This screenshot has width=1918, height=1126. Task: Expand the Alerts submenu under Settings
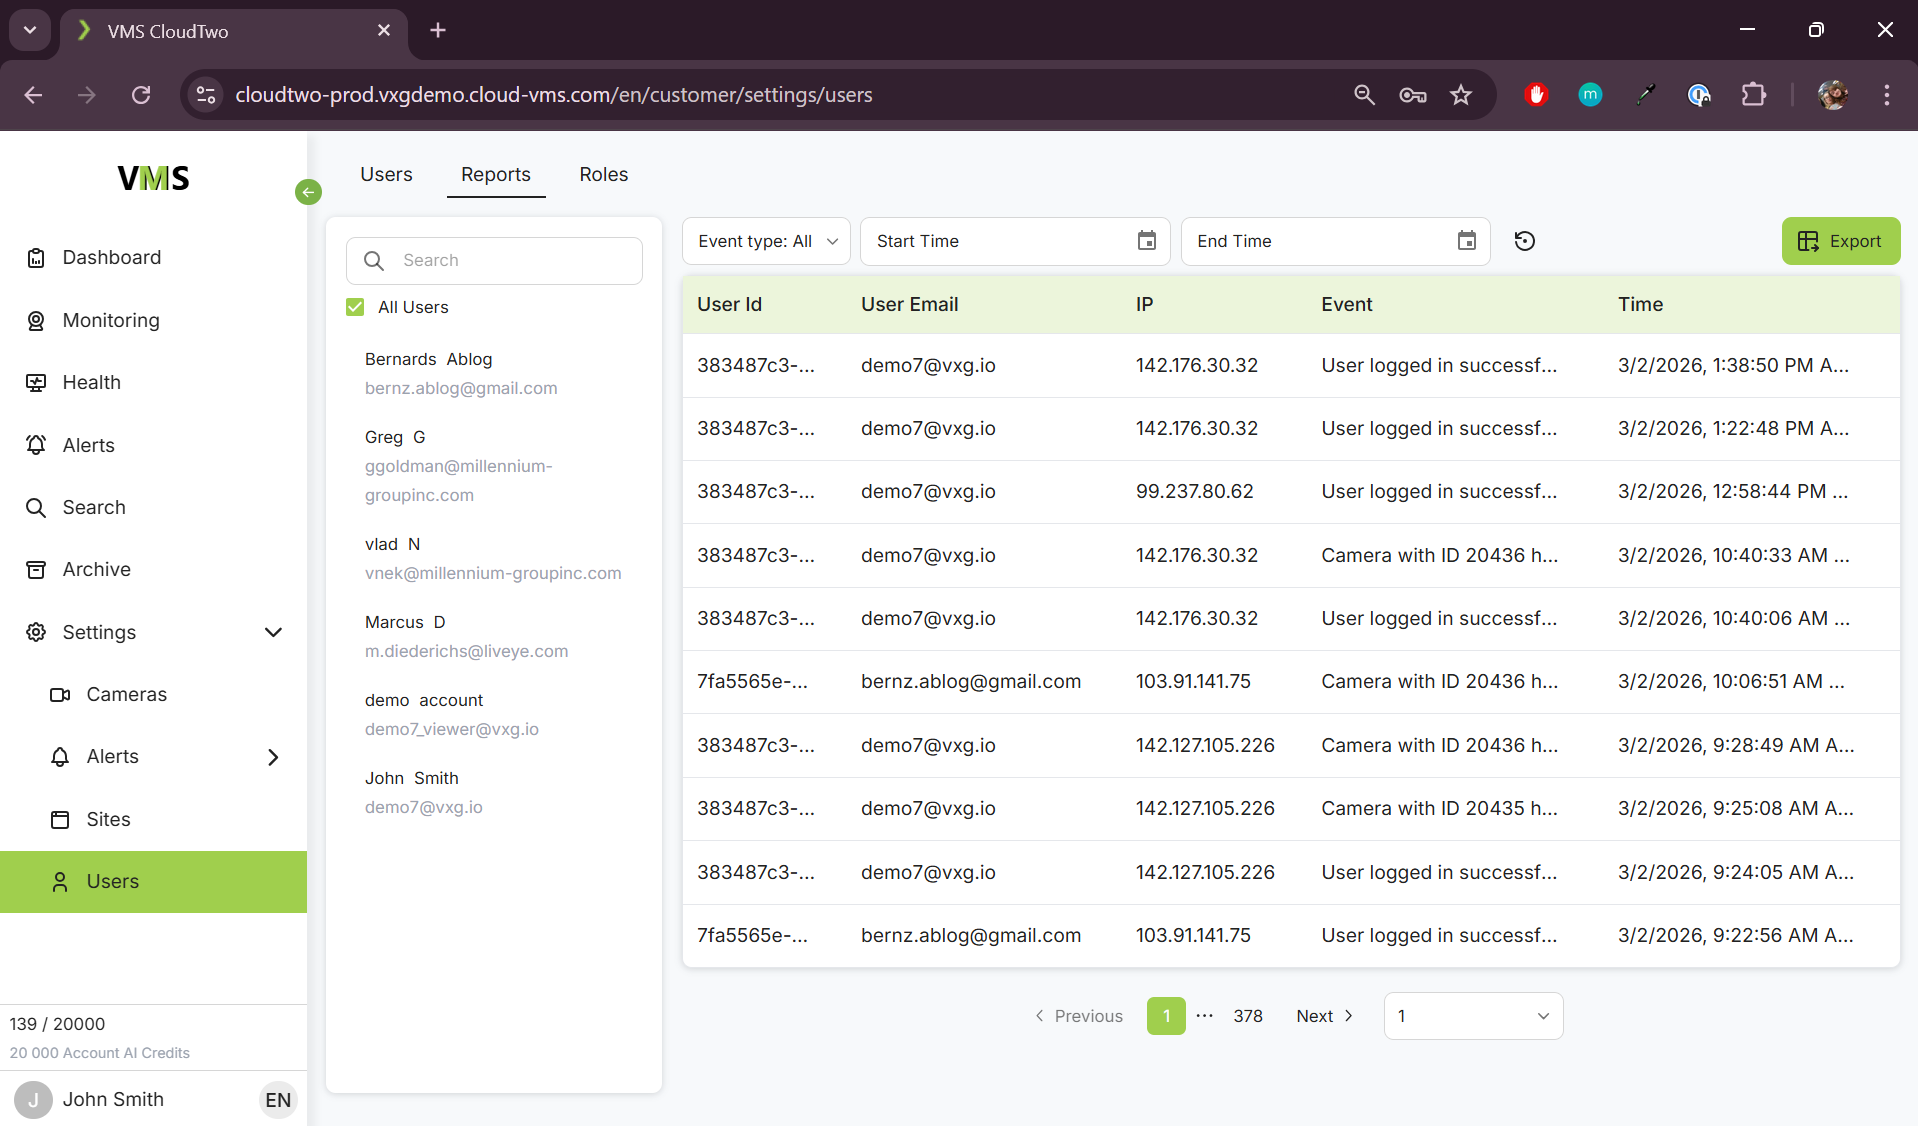click(x=273, y=757)
